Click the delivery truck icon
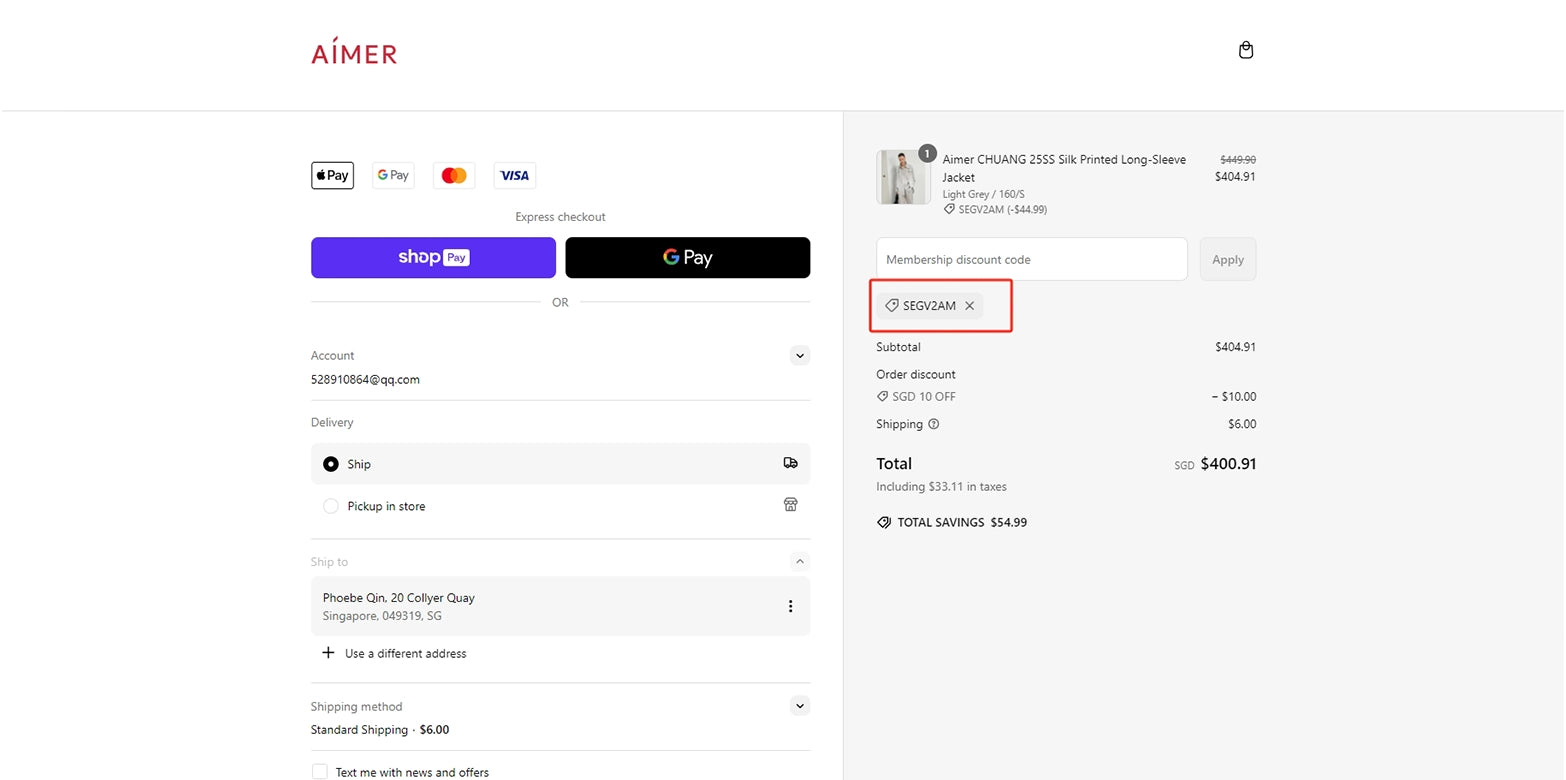 (790, 463)
